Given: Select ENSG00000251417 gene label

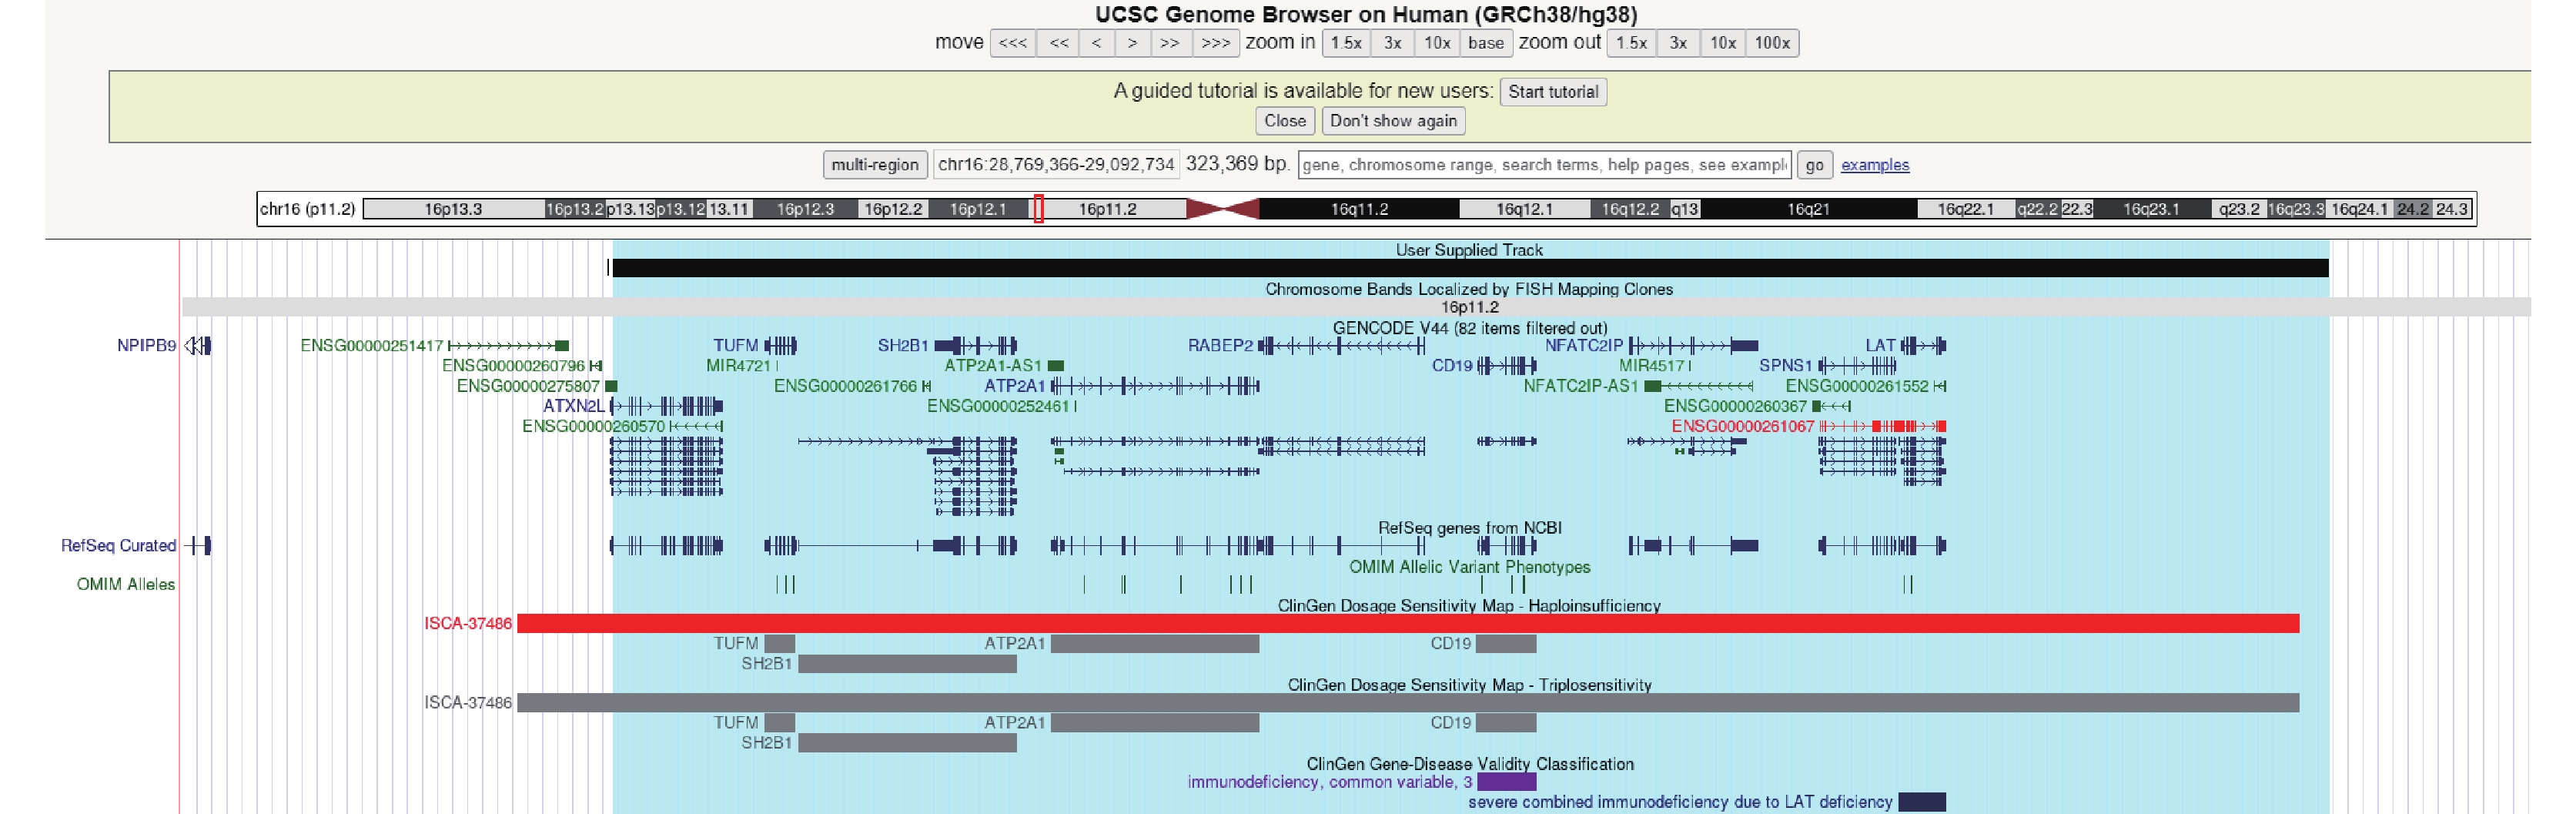Looking at the screenshot, I should click(371, 346).
